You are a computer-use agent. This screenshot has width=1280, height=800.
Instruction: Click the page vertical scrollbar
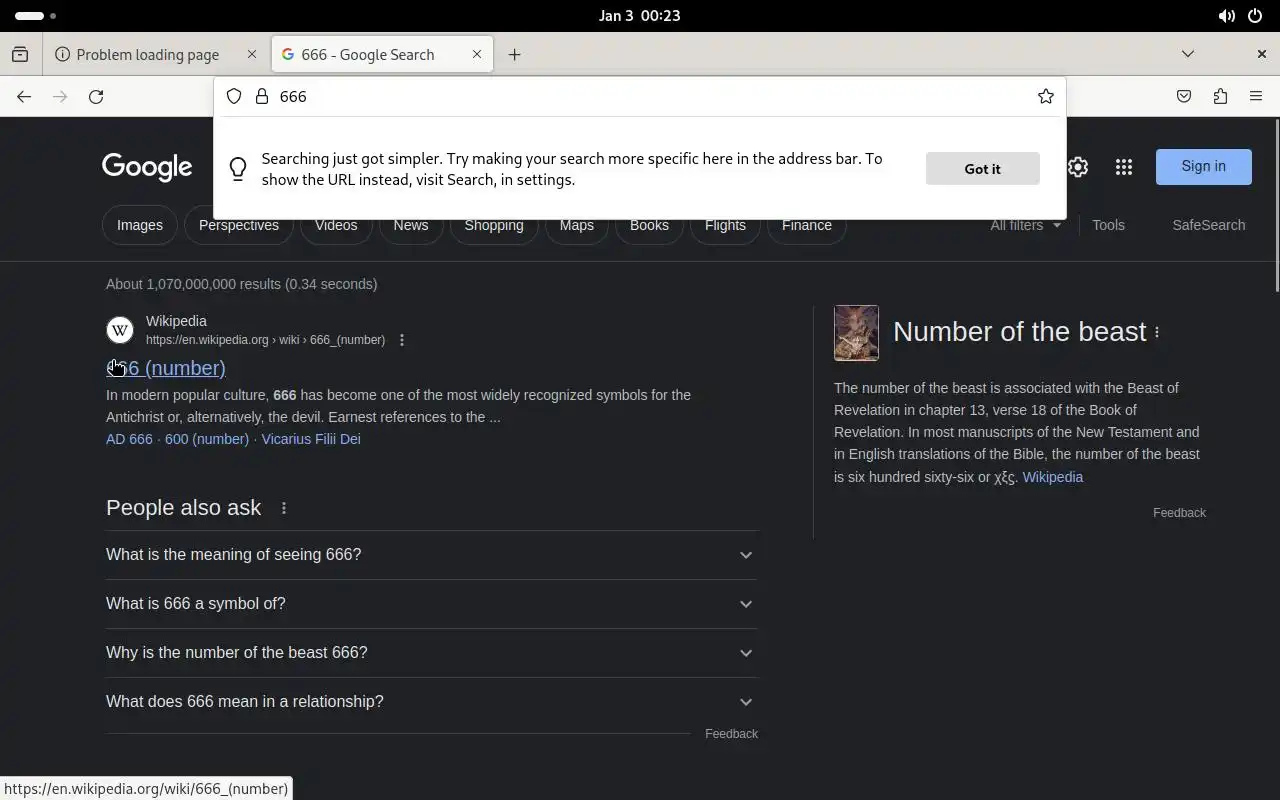click(x=1275, y=205)
